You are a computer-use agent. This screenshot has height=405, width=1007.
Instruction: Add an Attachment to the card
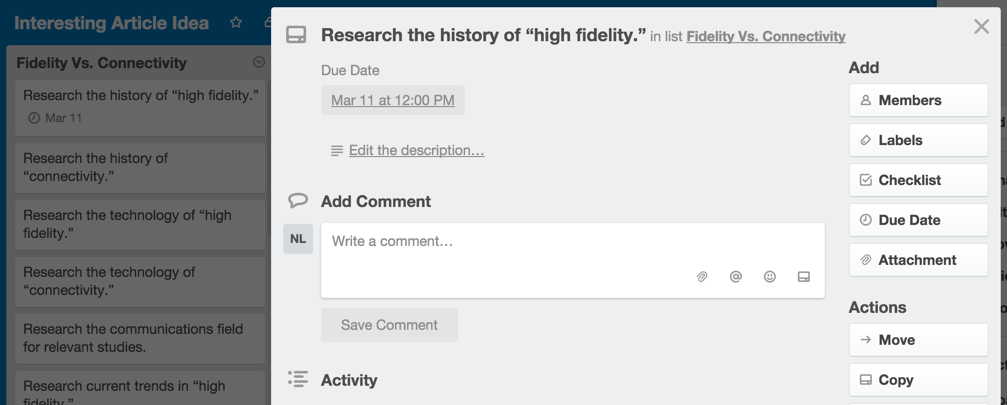(x=918, y=260)
